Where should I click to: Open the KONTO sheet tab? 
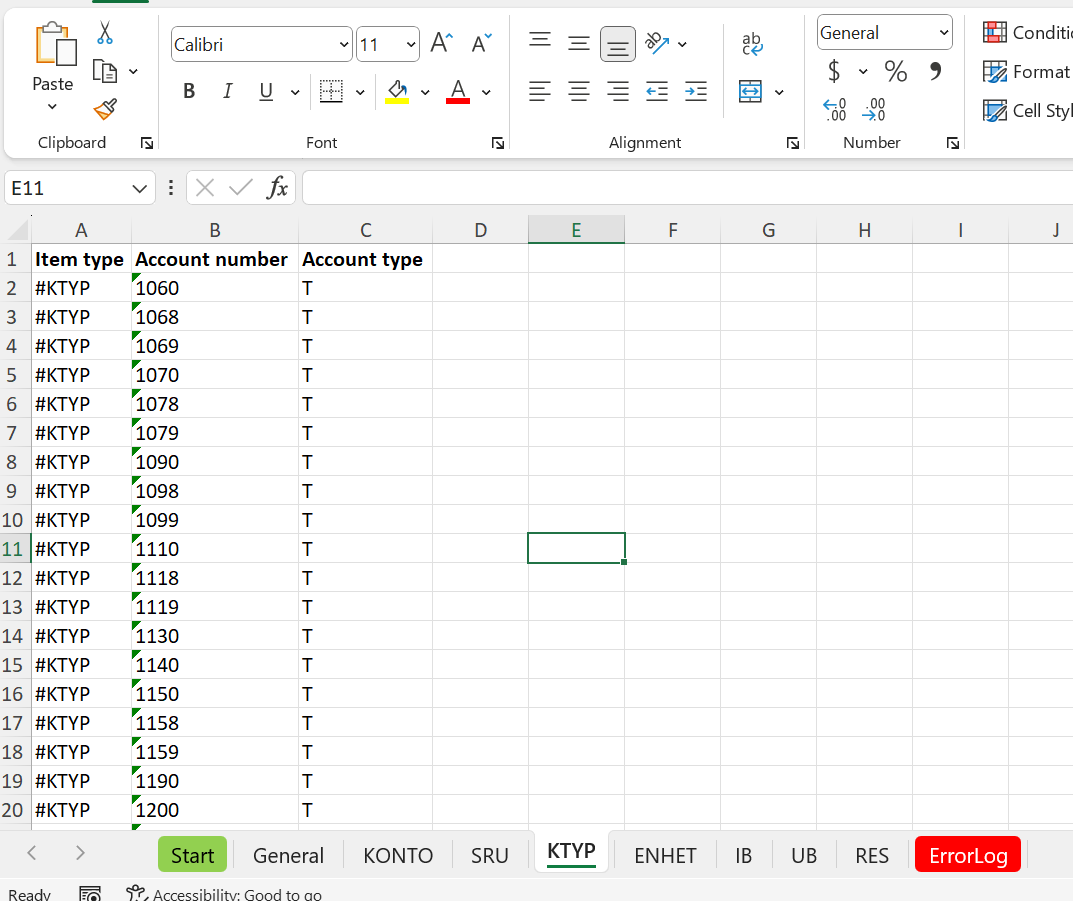point(397,854)
